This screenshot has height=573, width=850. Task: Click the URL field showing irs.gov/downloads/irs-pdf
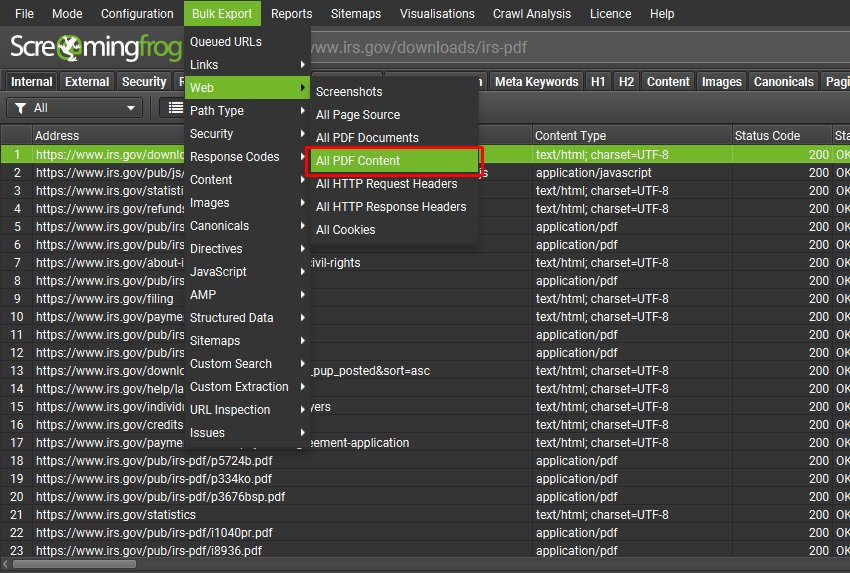(x=580, y=48)
